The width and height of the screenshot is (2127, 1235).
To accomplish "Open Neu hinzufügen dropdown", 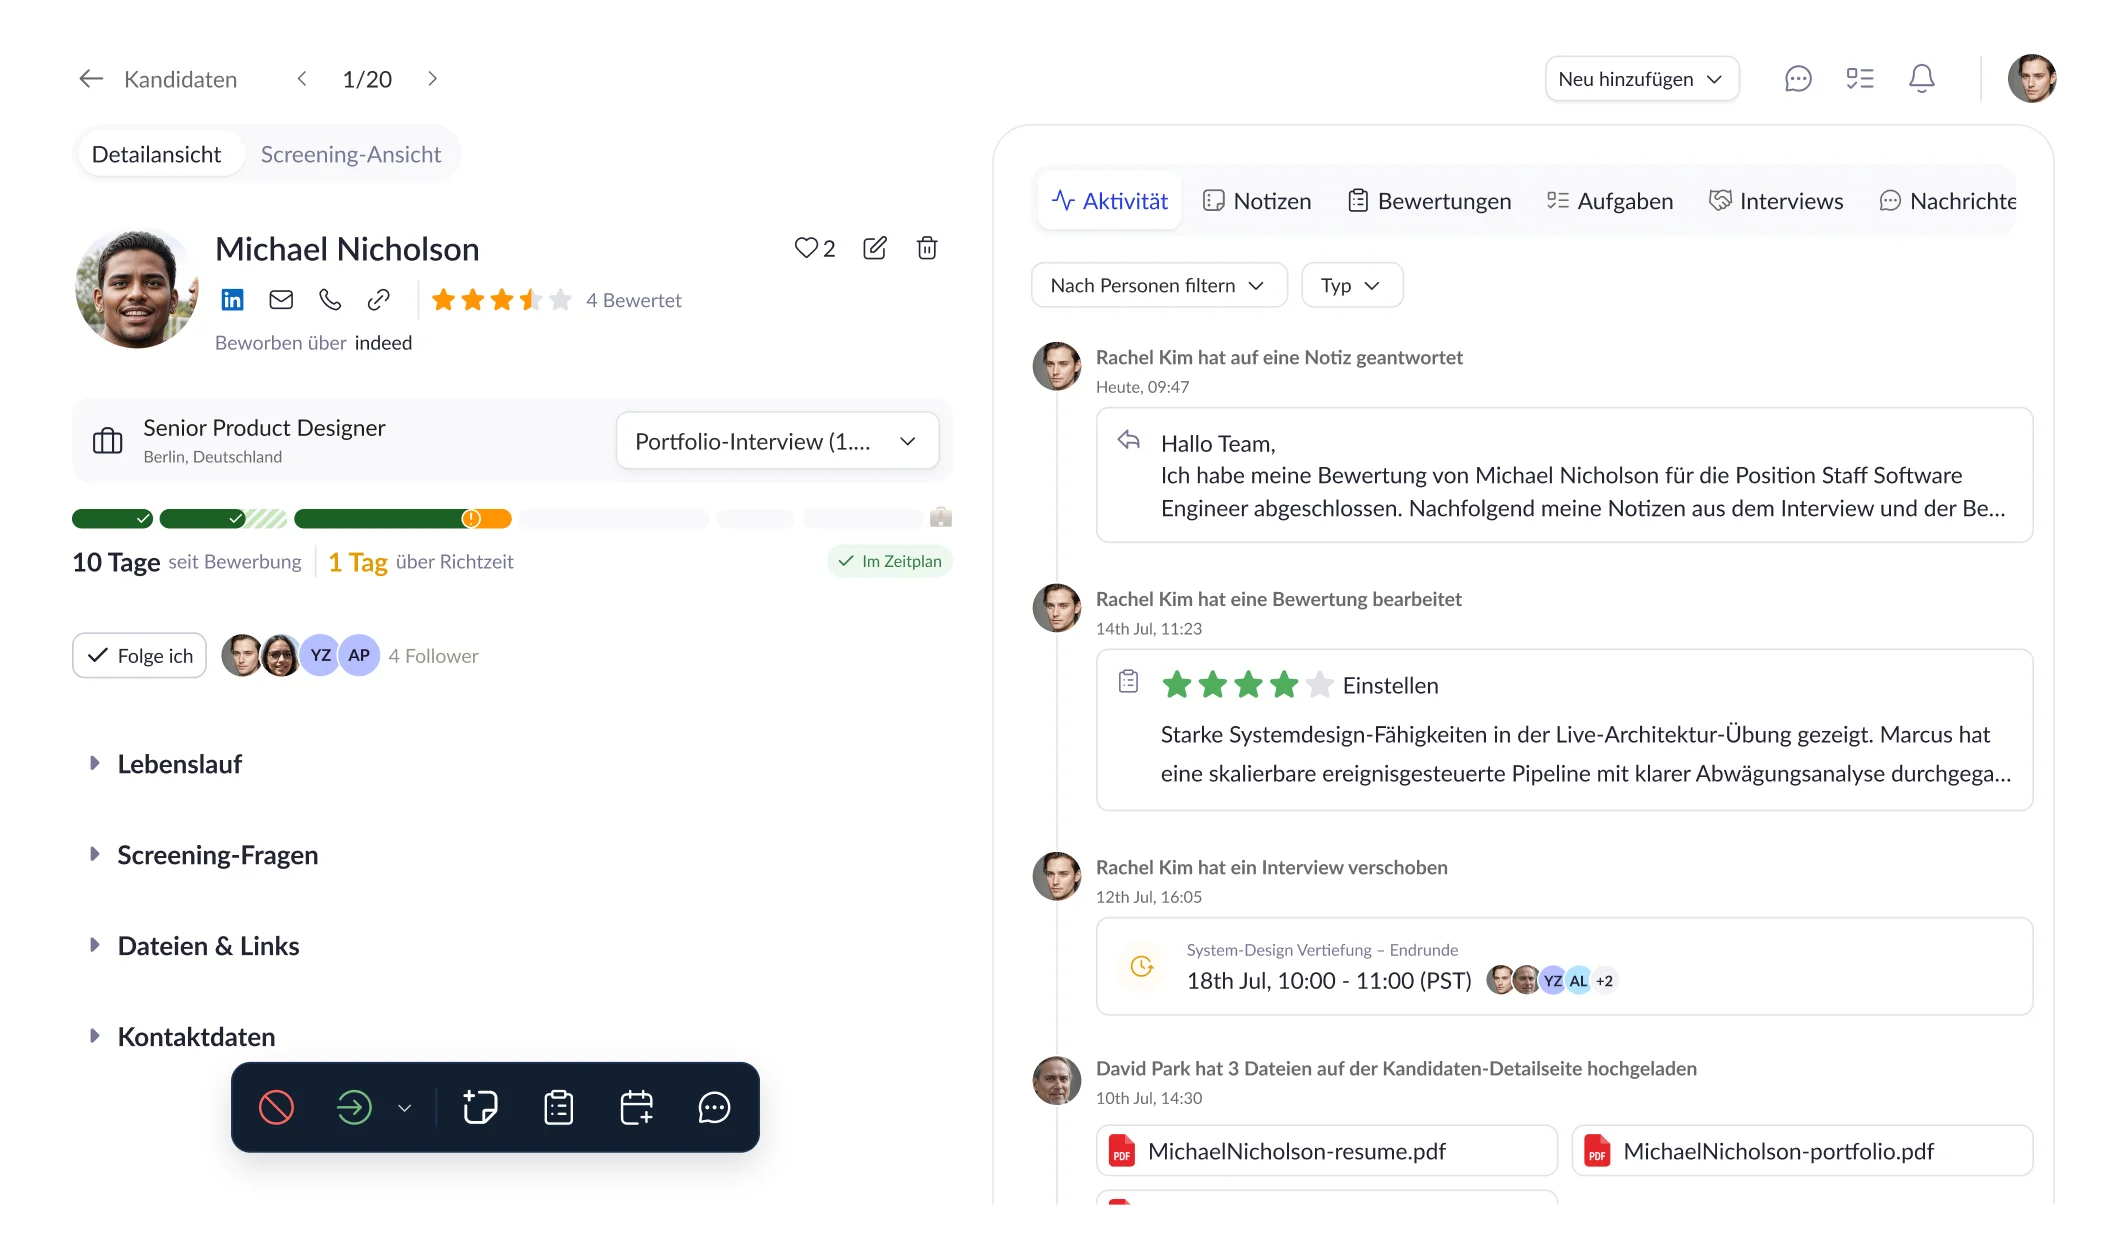I will pyautogui.click(x=1642, y=79).
